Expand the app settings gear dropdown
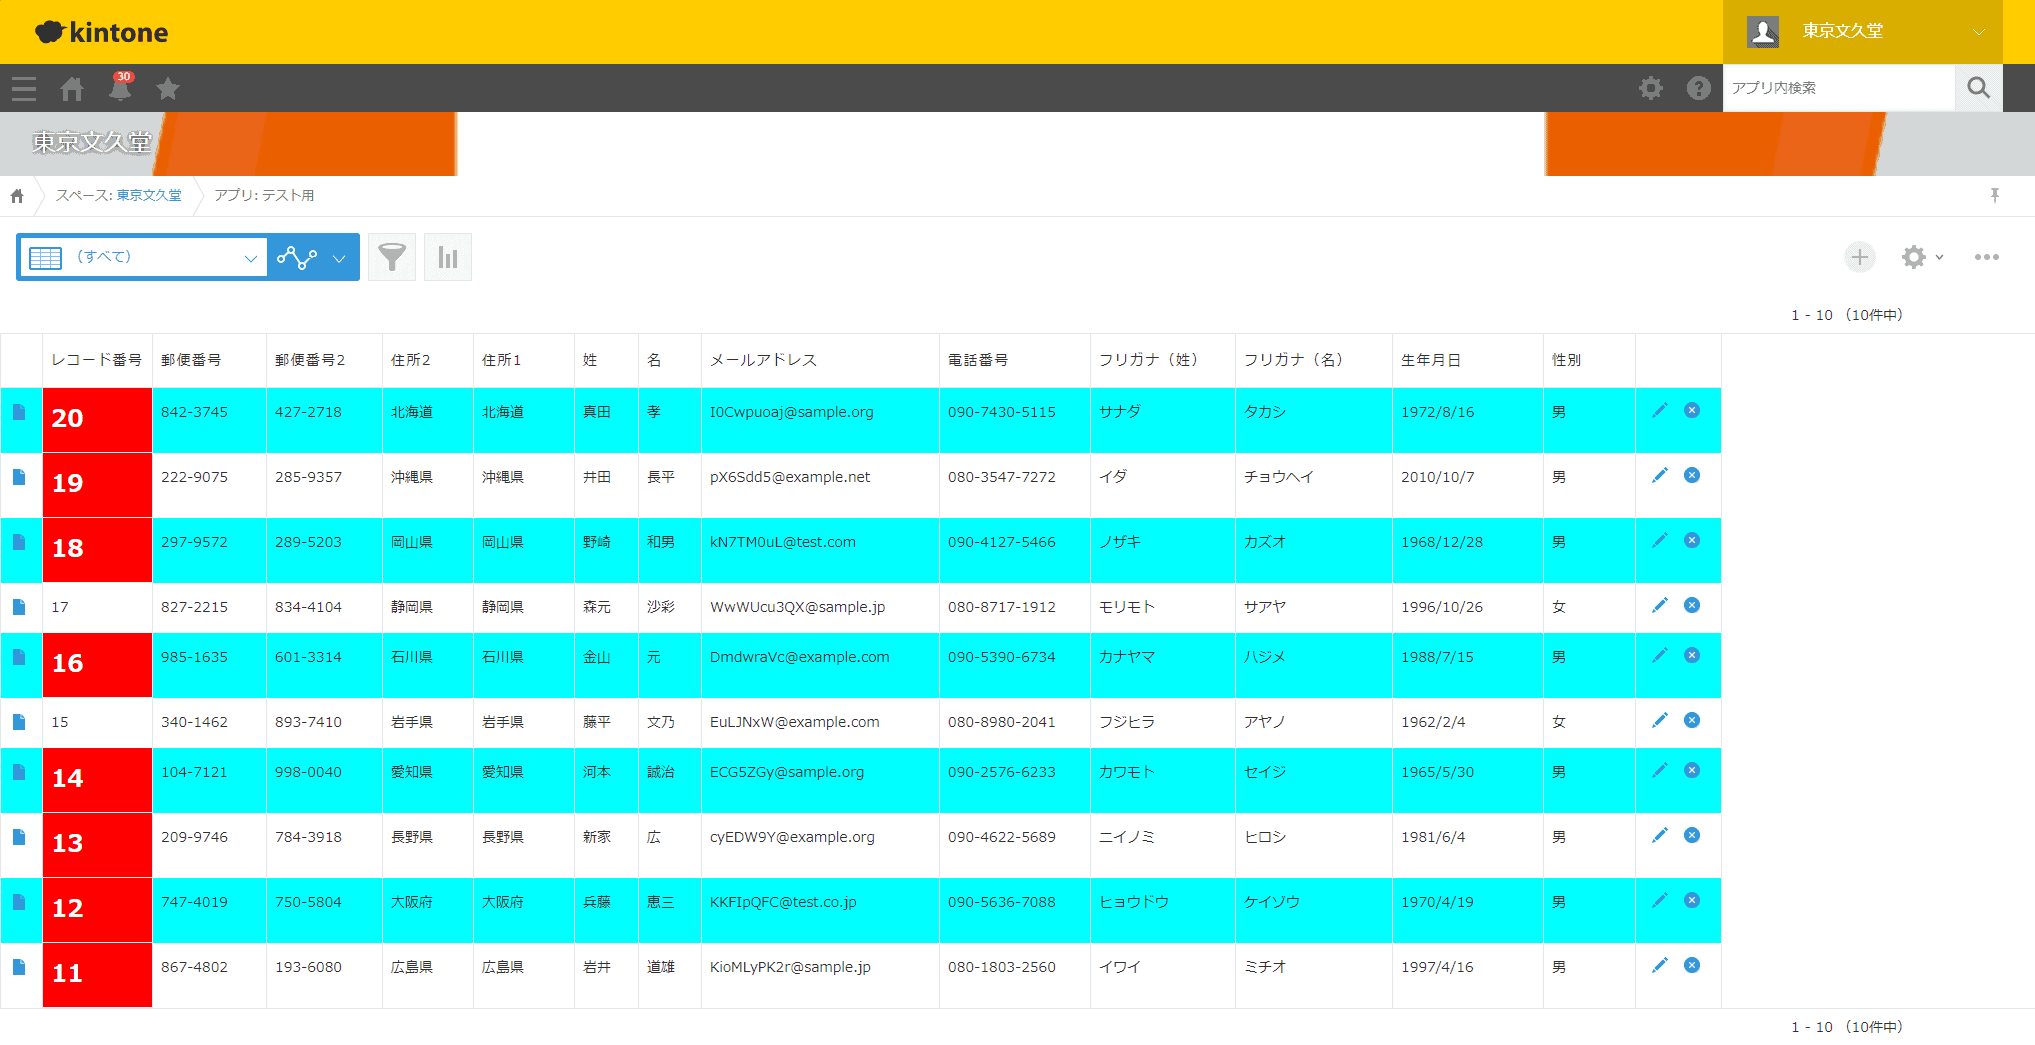Image resolution: width=2035 pixels, height=1045 pixels. point(1922,257)
